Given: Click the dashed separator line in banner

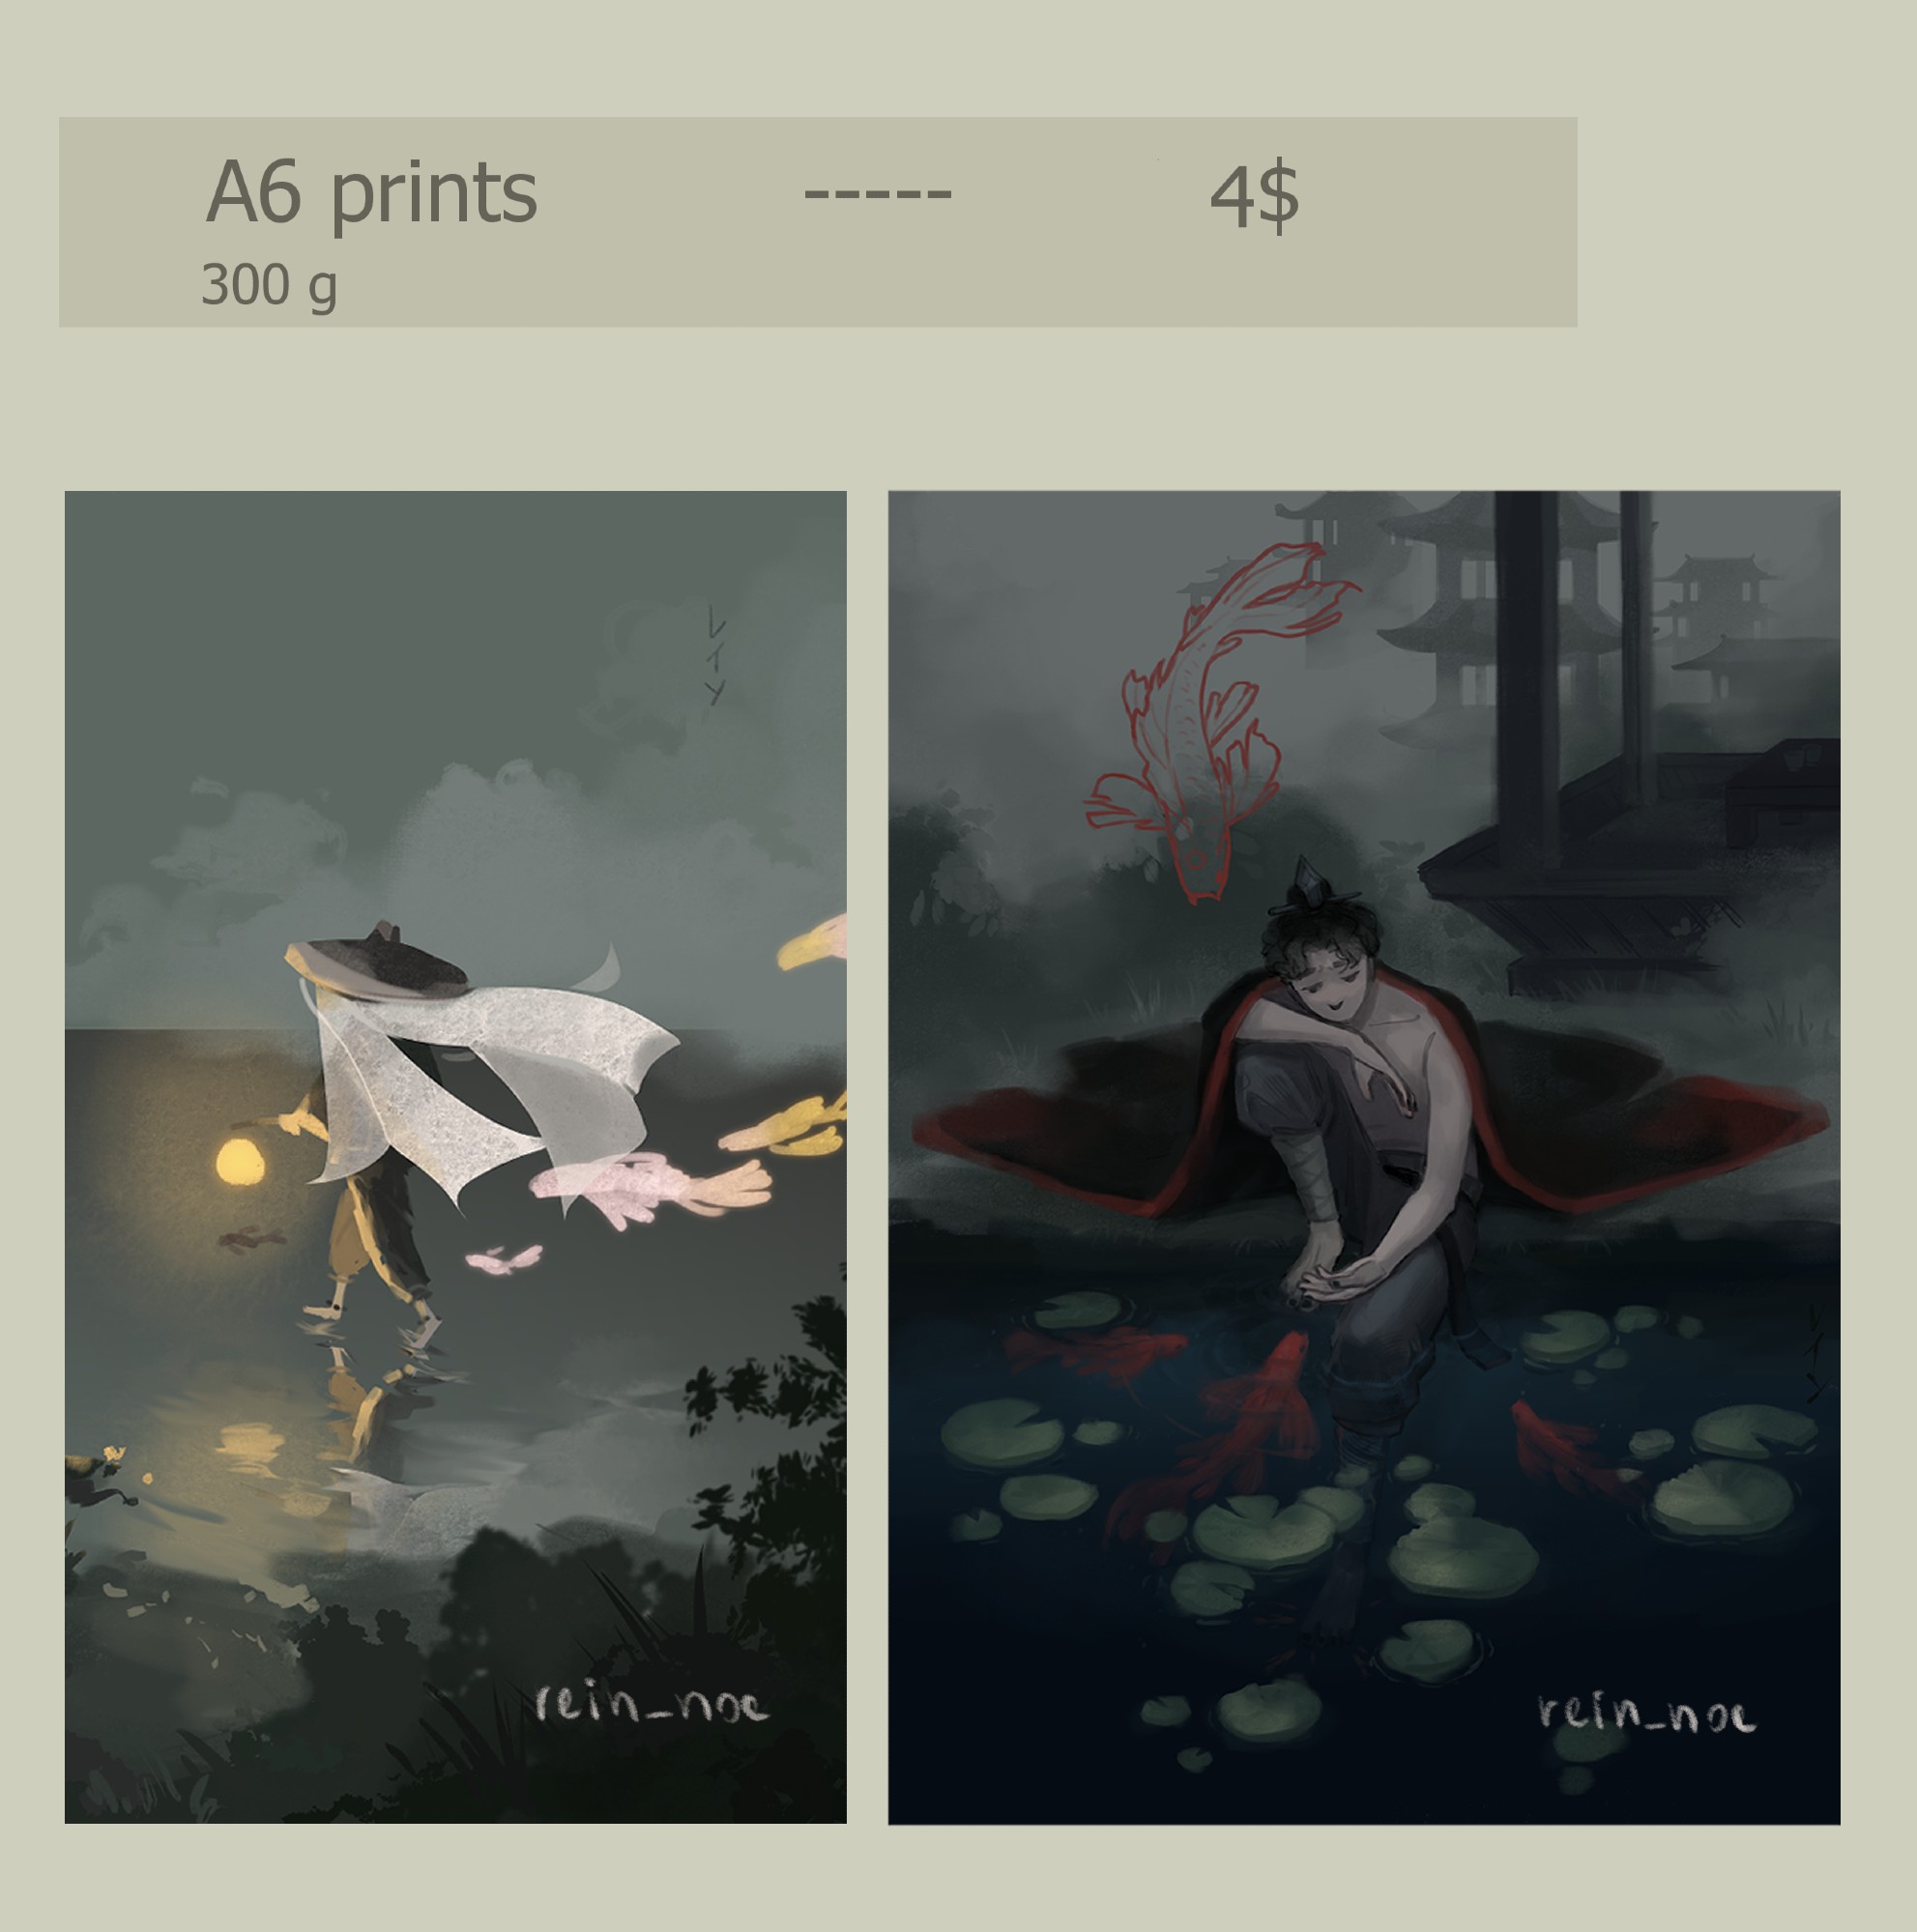Looking at the screenshot, I should [877, 194].
